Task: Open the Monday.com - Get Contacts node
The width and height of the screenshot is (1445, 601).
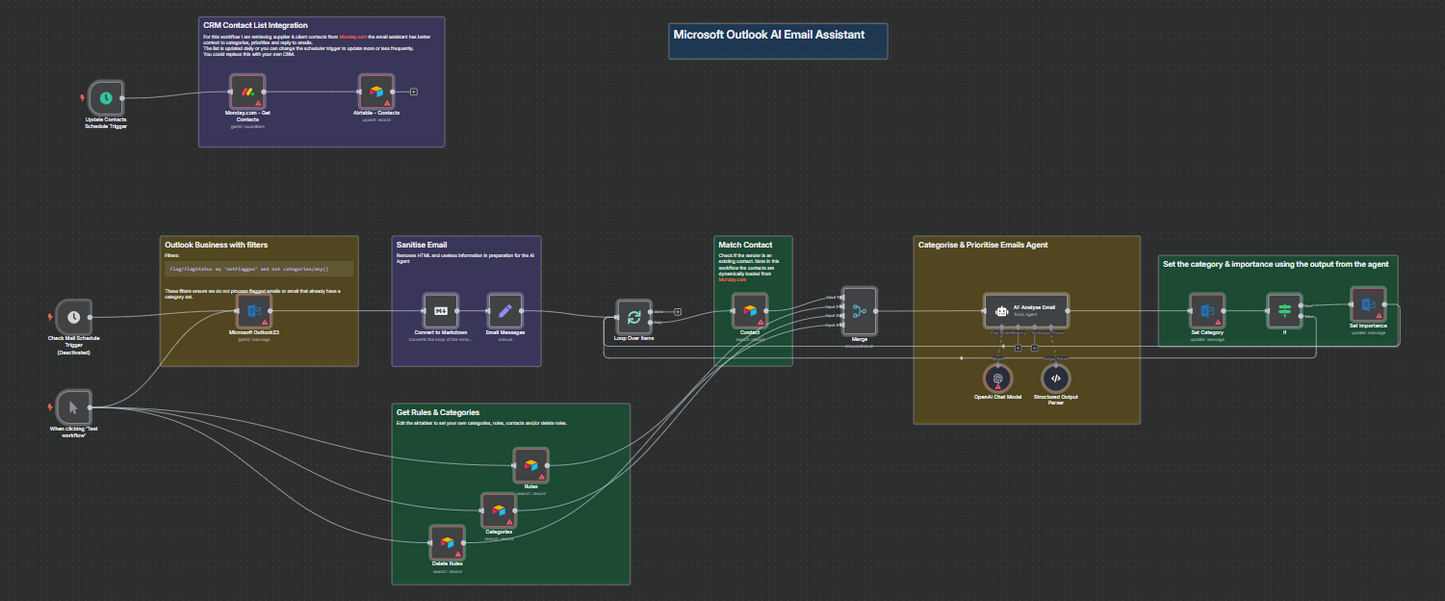Action: point(247,90)
